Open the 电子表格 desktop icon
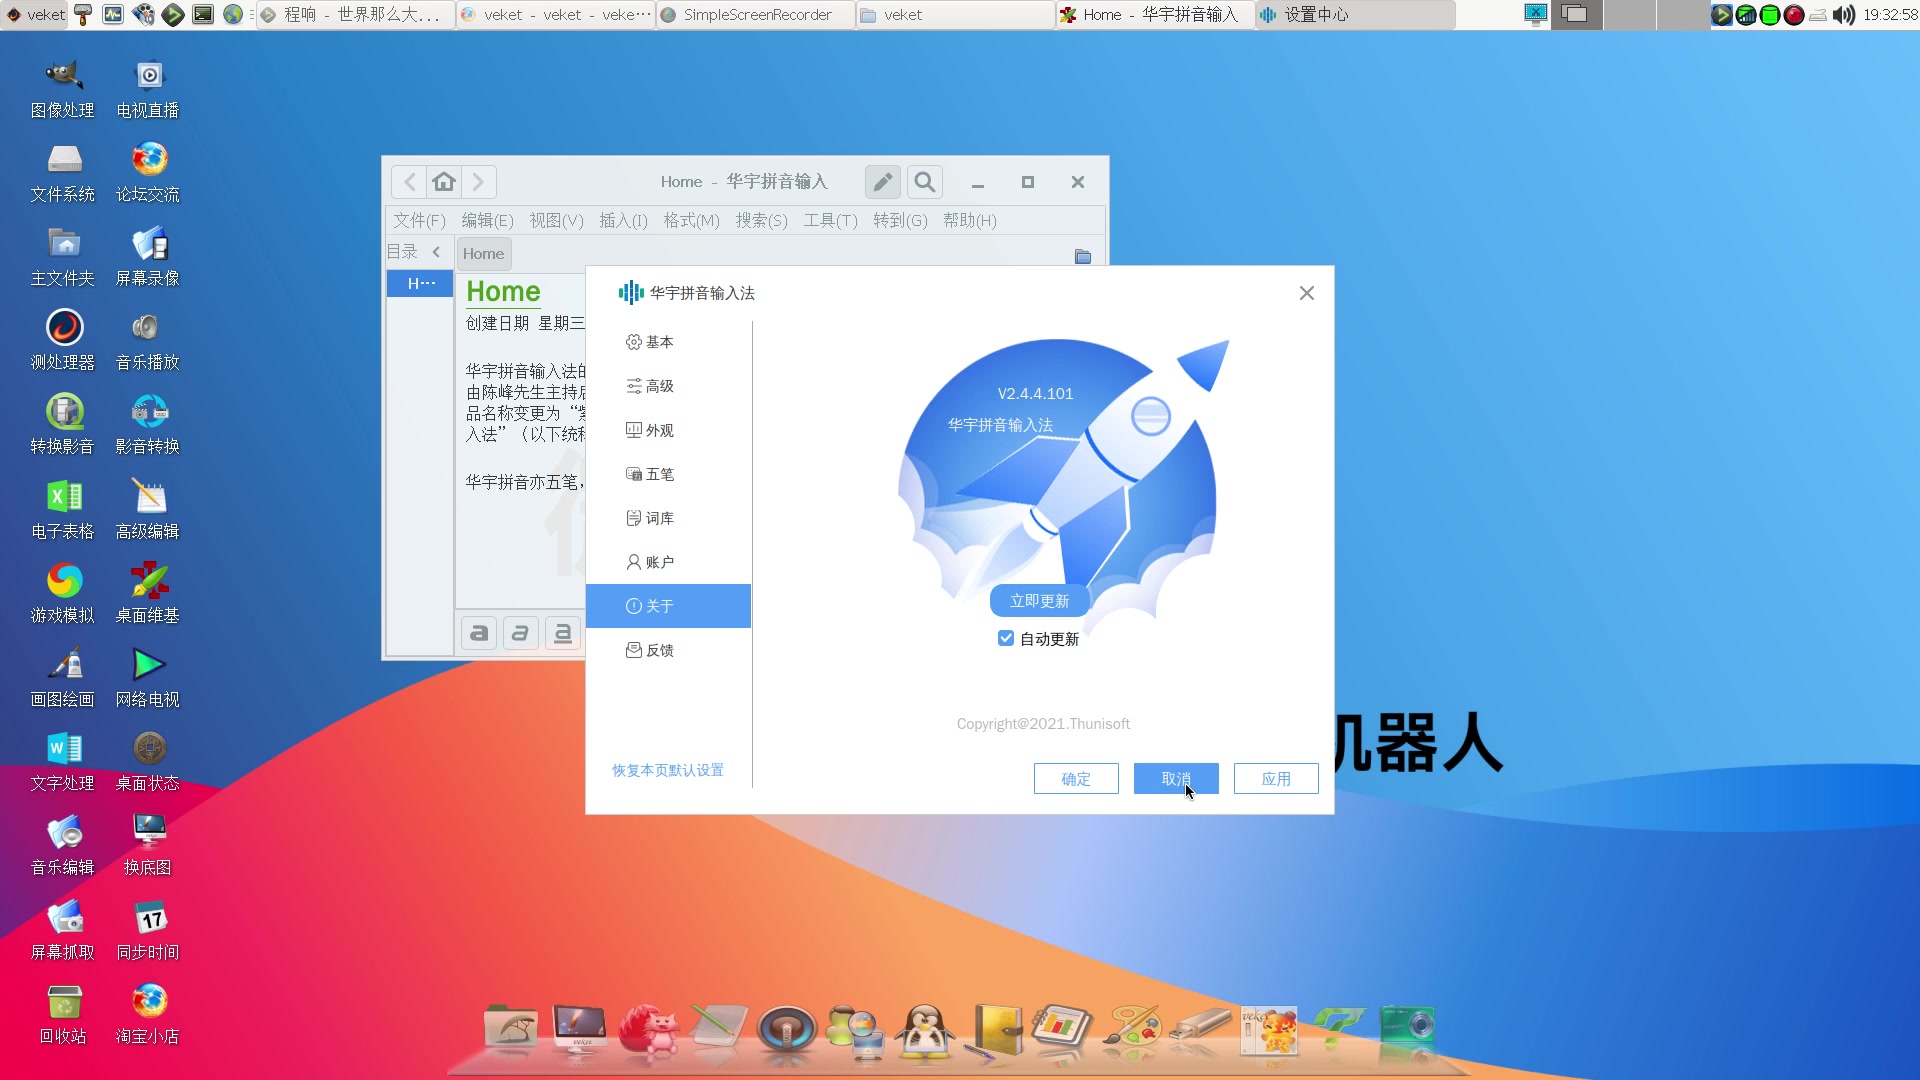 63,510
